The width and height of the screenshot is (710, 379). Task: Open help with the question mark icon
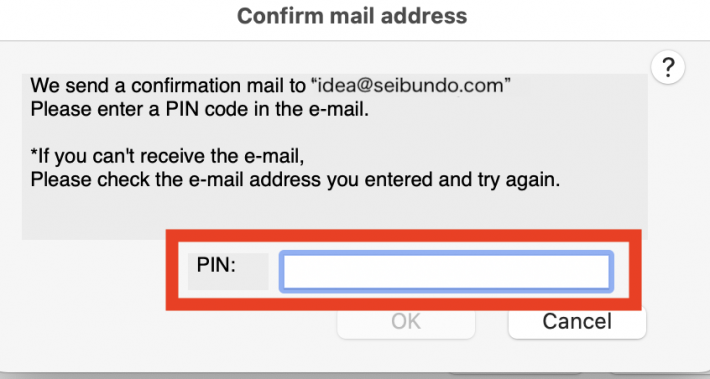[x=668, y=67]
